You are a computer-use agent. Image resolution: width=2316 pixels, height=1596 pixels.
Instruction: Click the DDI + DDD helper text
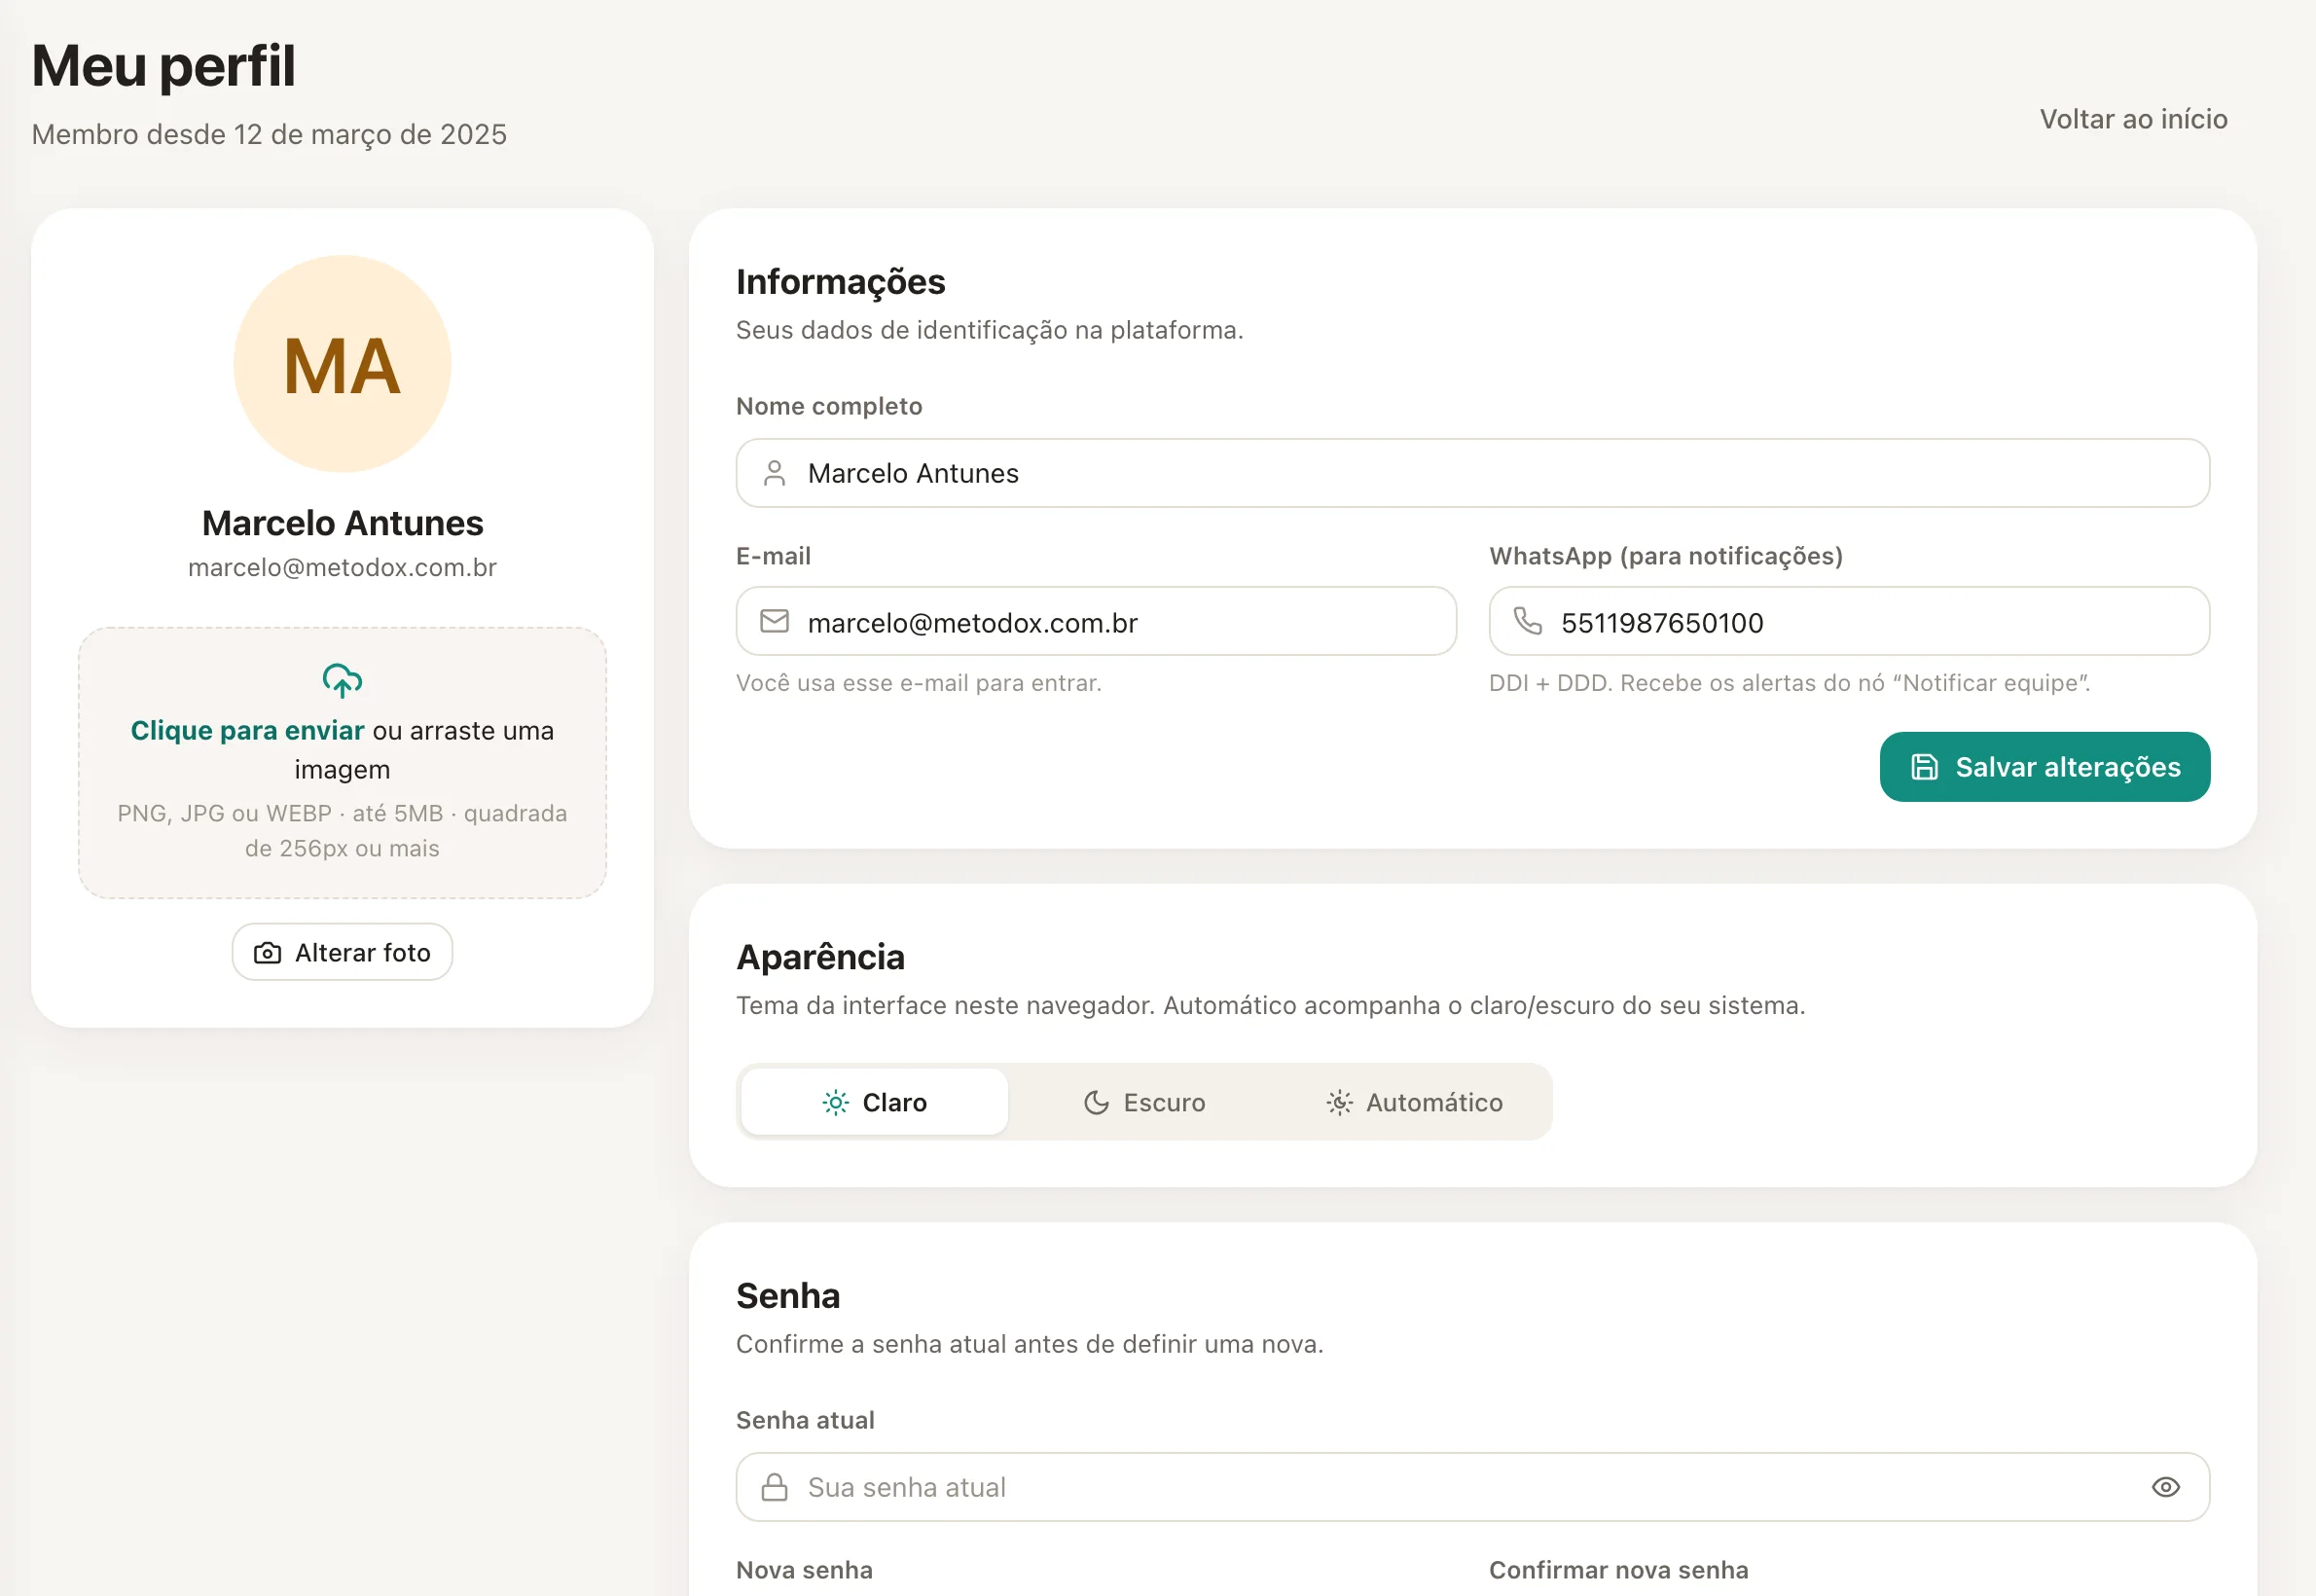click(x=1789, y=683)
